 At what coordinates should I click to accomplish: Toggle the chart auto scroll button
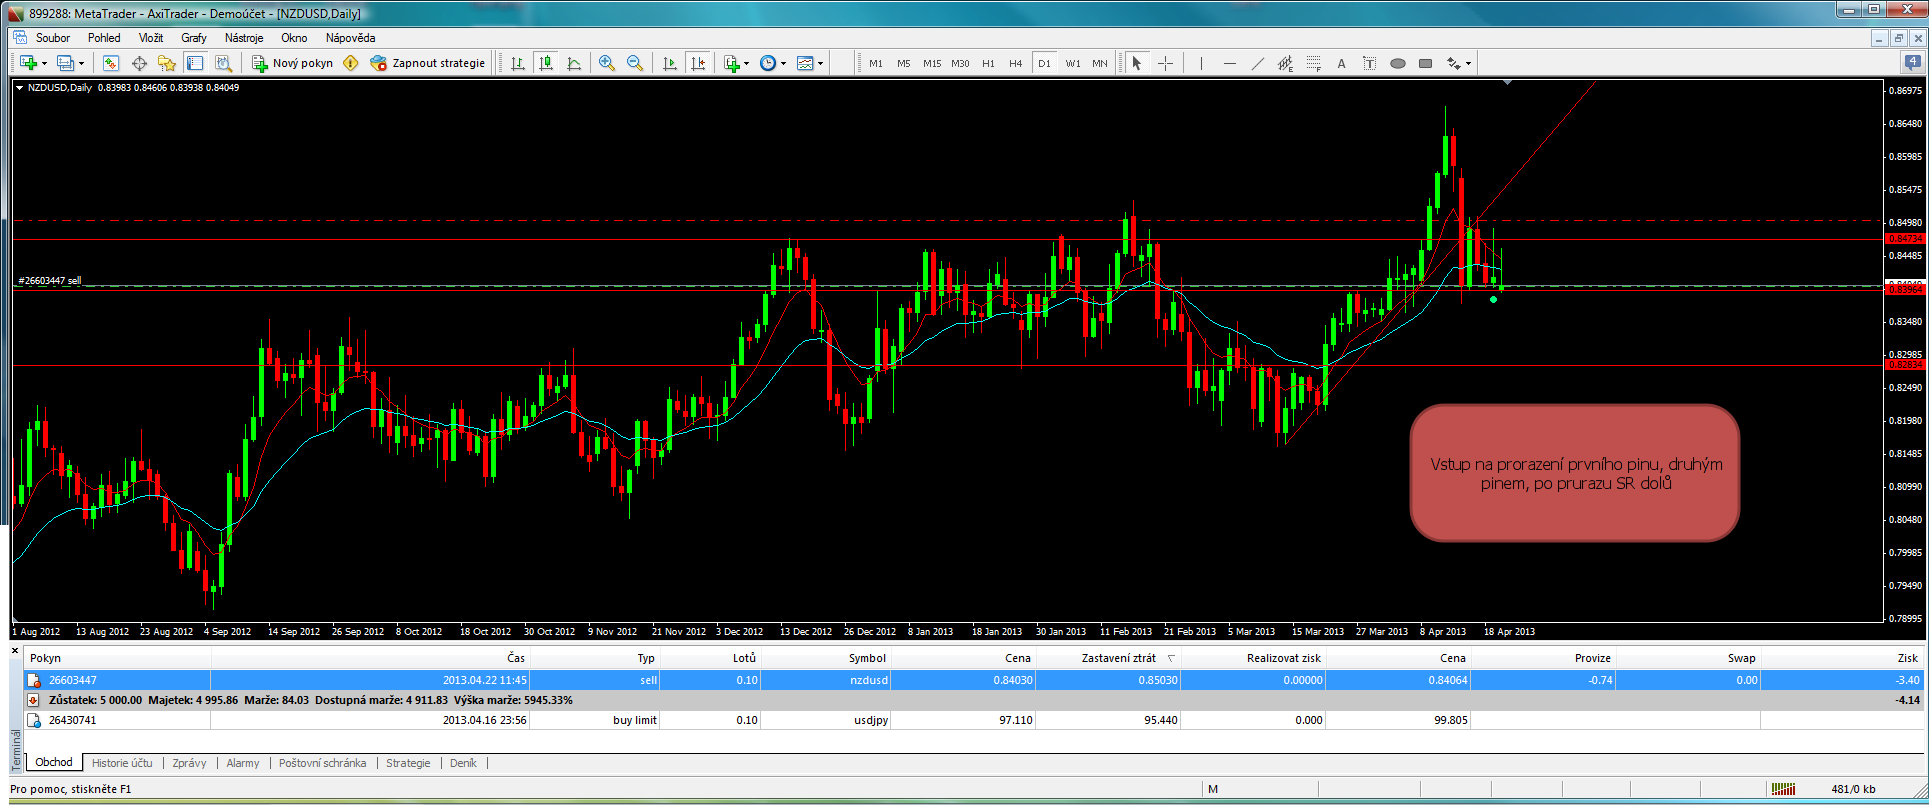pos(670,63)
